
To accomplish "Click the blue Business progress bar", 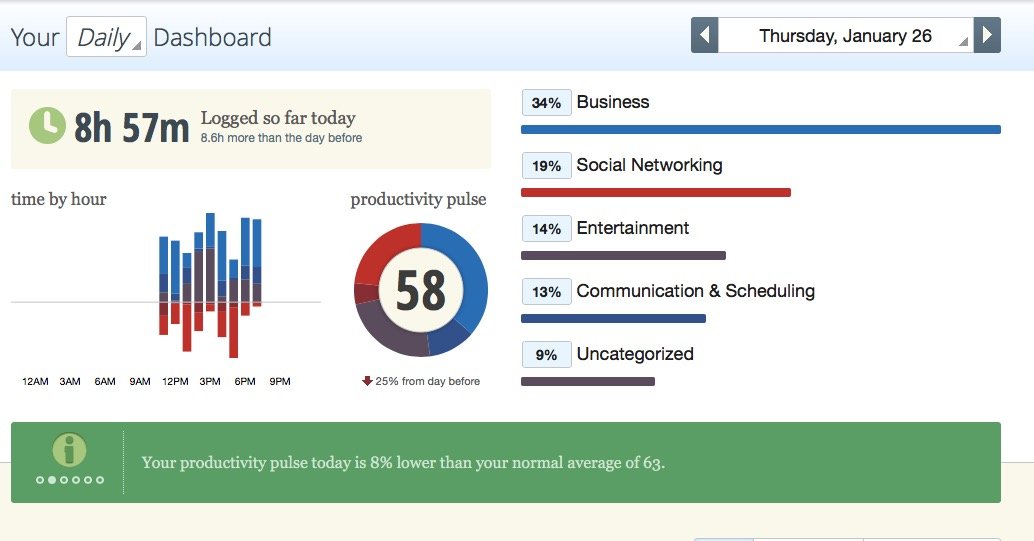I will (761, 130).
